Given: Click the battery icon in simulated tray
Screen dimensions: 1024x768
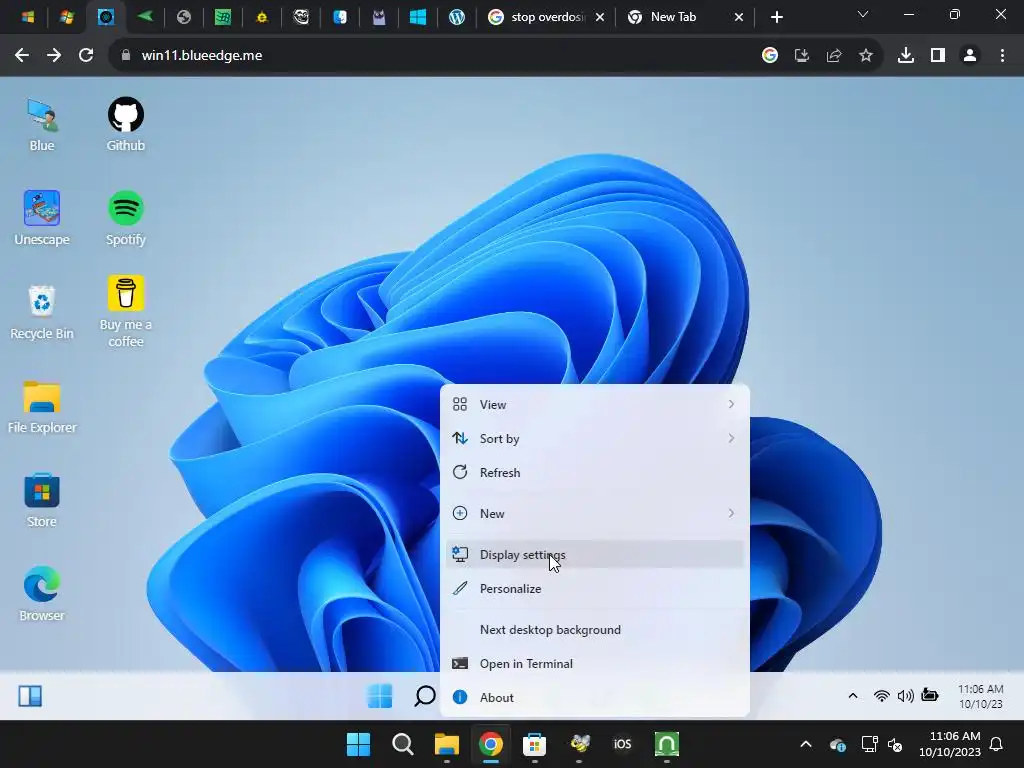Looking at the screenshot, I should pos(930,695).
